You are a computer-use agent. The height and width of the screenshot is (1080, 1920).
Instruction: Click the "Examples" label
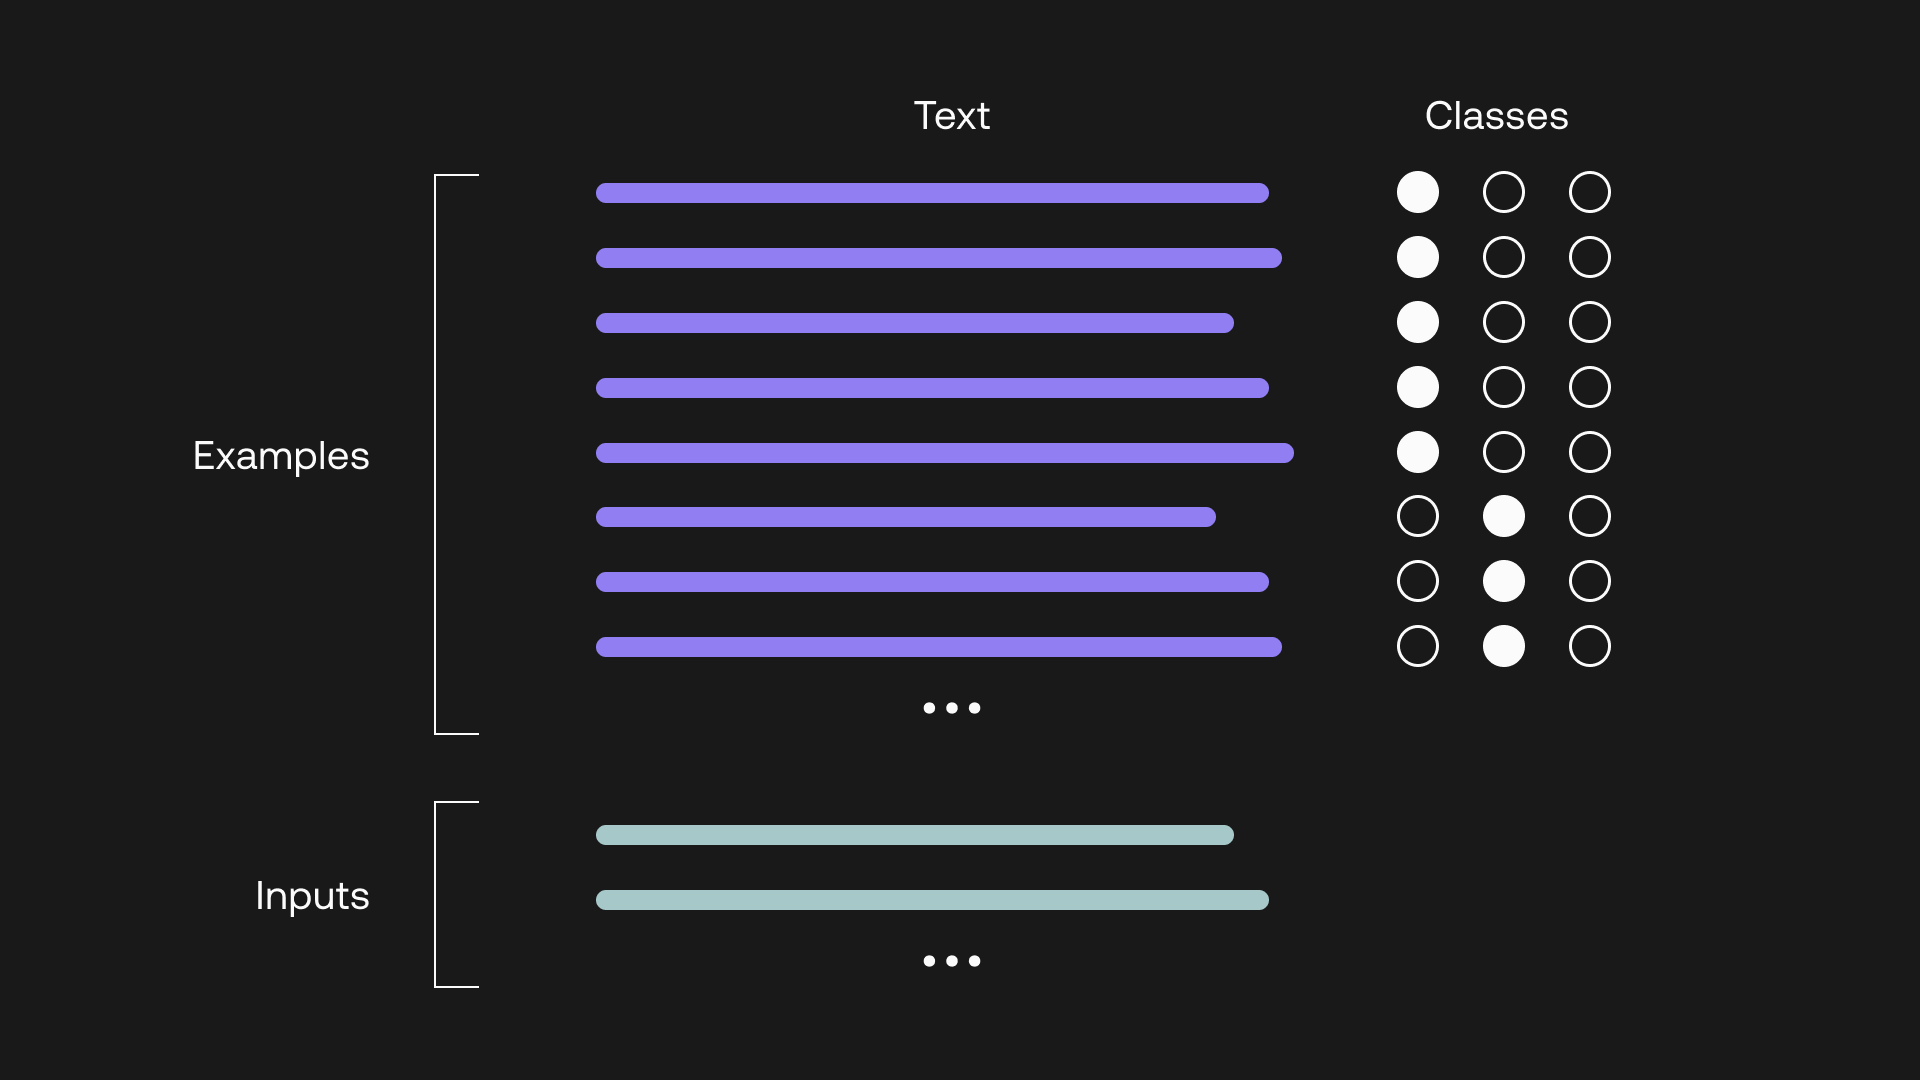281,456
